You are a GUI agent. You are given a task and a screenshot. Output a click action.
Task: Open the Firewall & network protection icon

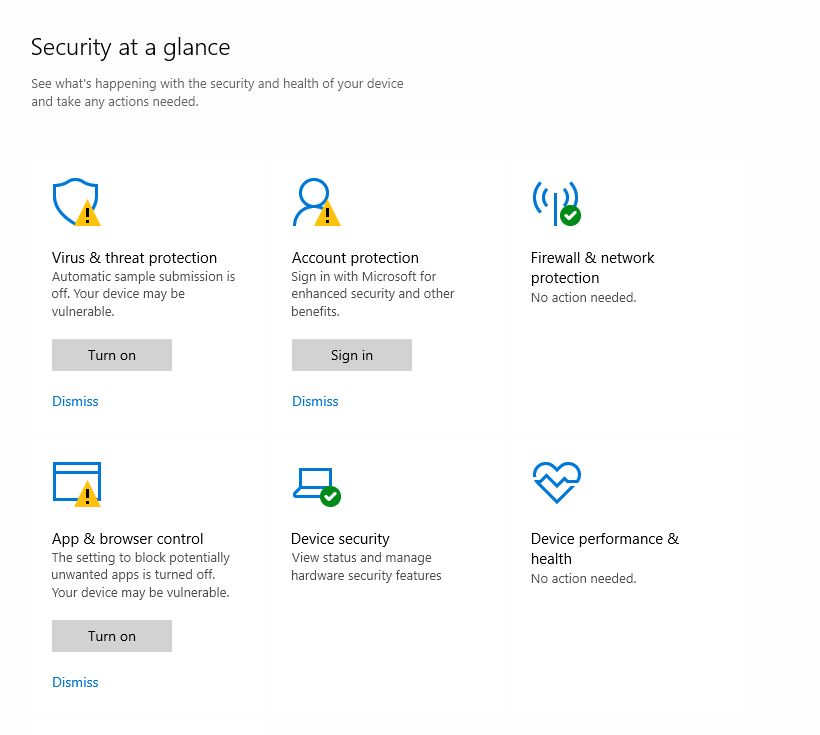[x=557, y=201]
